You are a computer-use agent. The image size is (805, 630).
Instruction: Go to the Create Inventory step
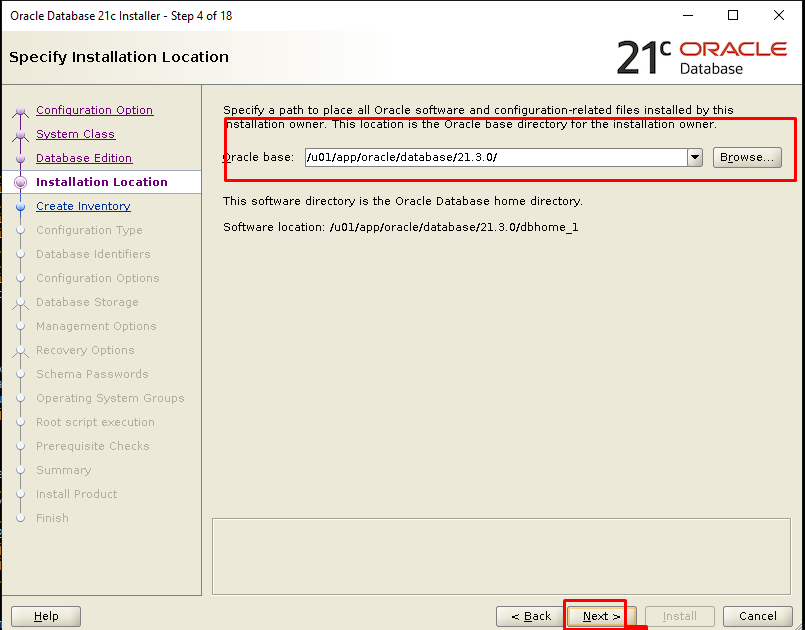point(83,206)
